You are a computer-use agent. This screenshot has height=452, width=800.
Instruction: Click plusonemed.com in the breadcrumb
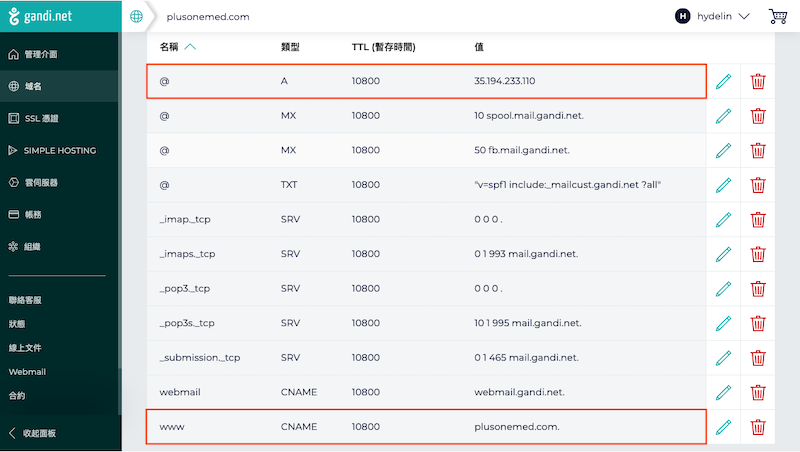point(208,17)
